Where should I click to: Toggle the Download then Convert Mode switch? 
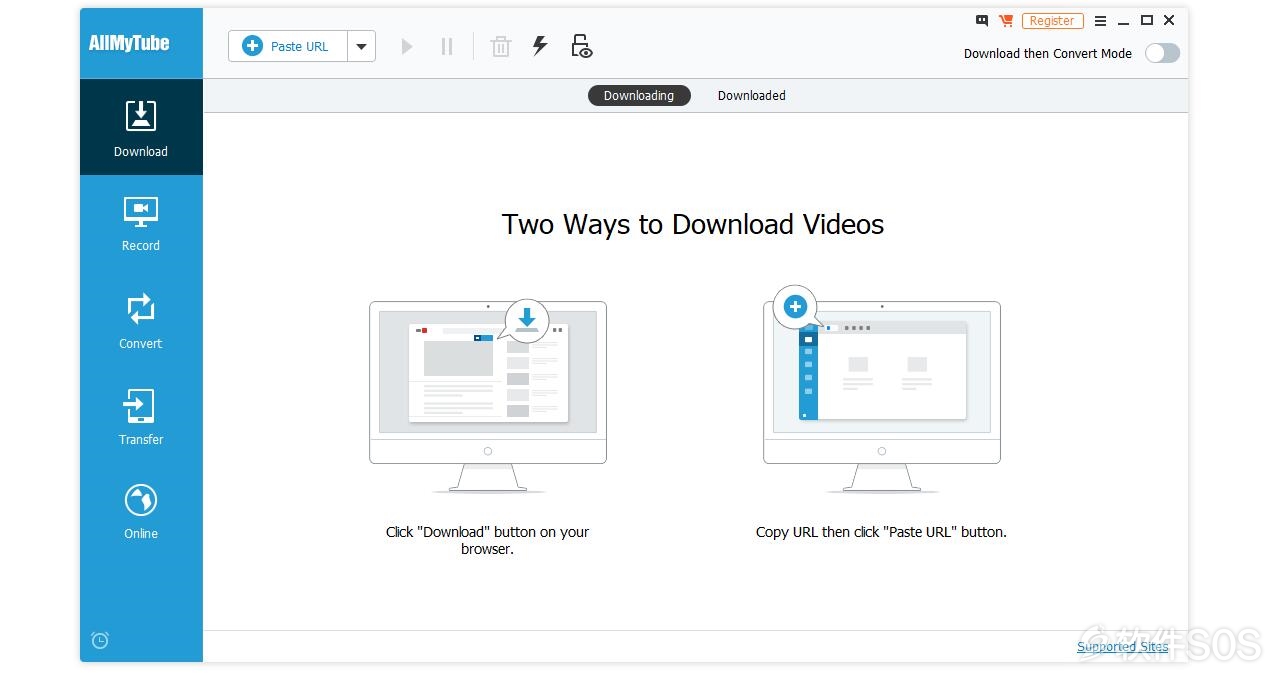(x=1162, y=53)
